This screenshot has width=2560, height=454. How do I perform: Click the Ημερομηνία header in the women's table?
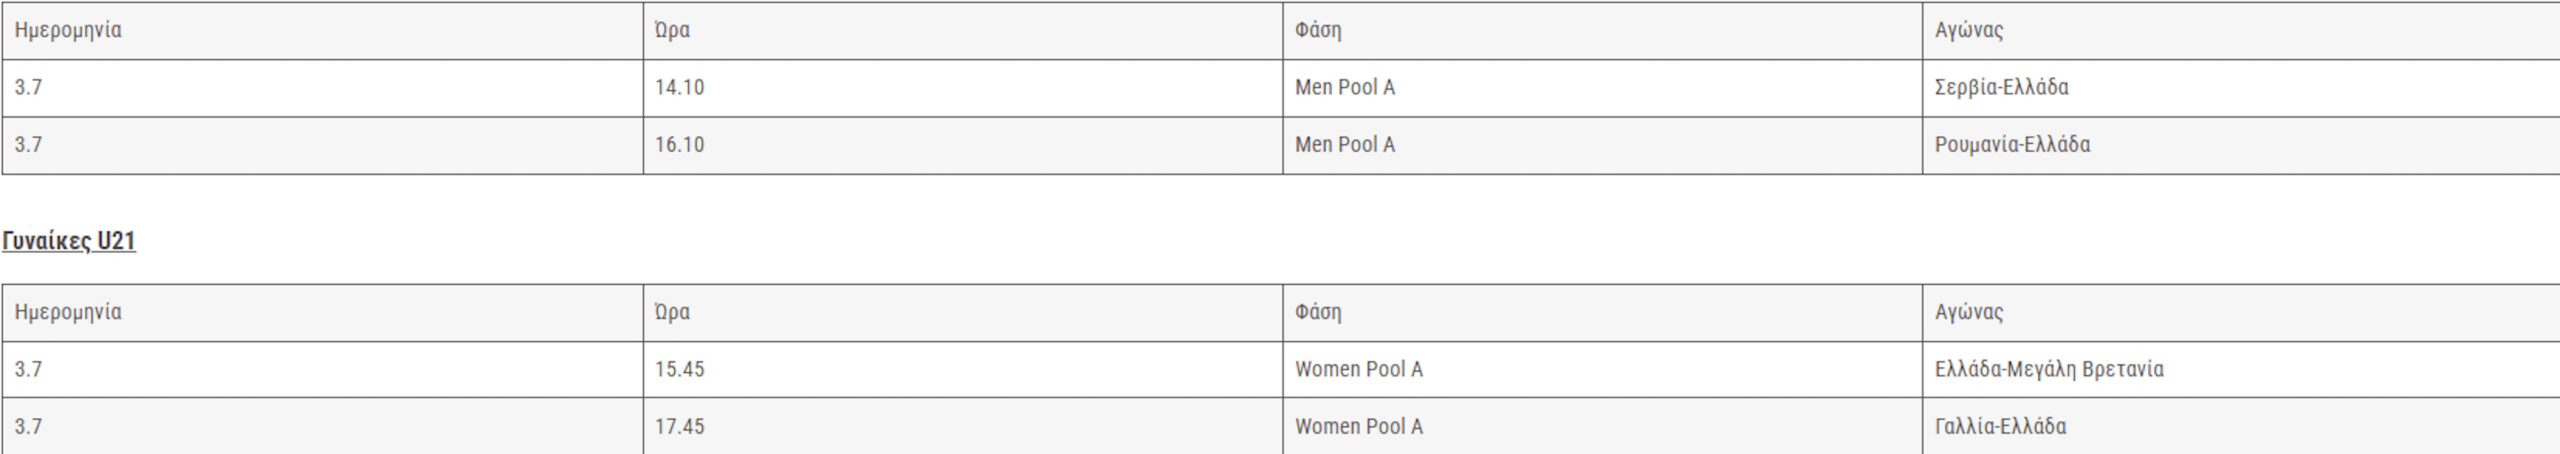point(323,313)
